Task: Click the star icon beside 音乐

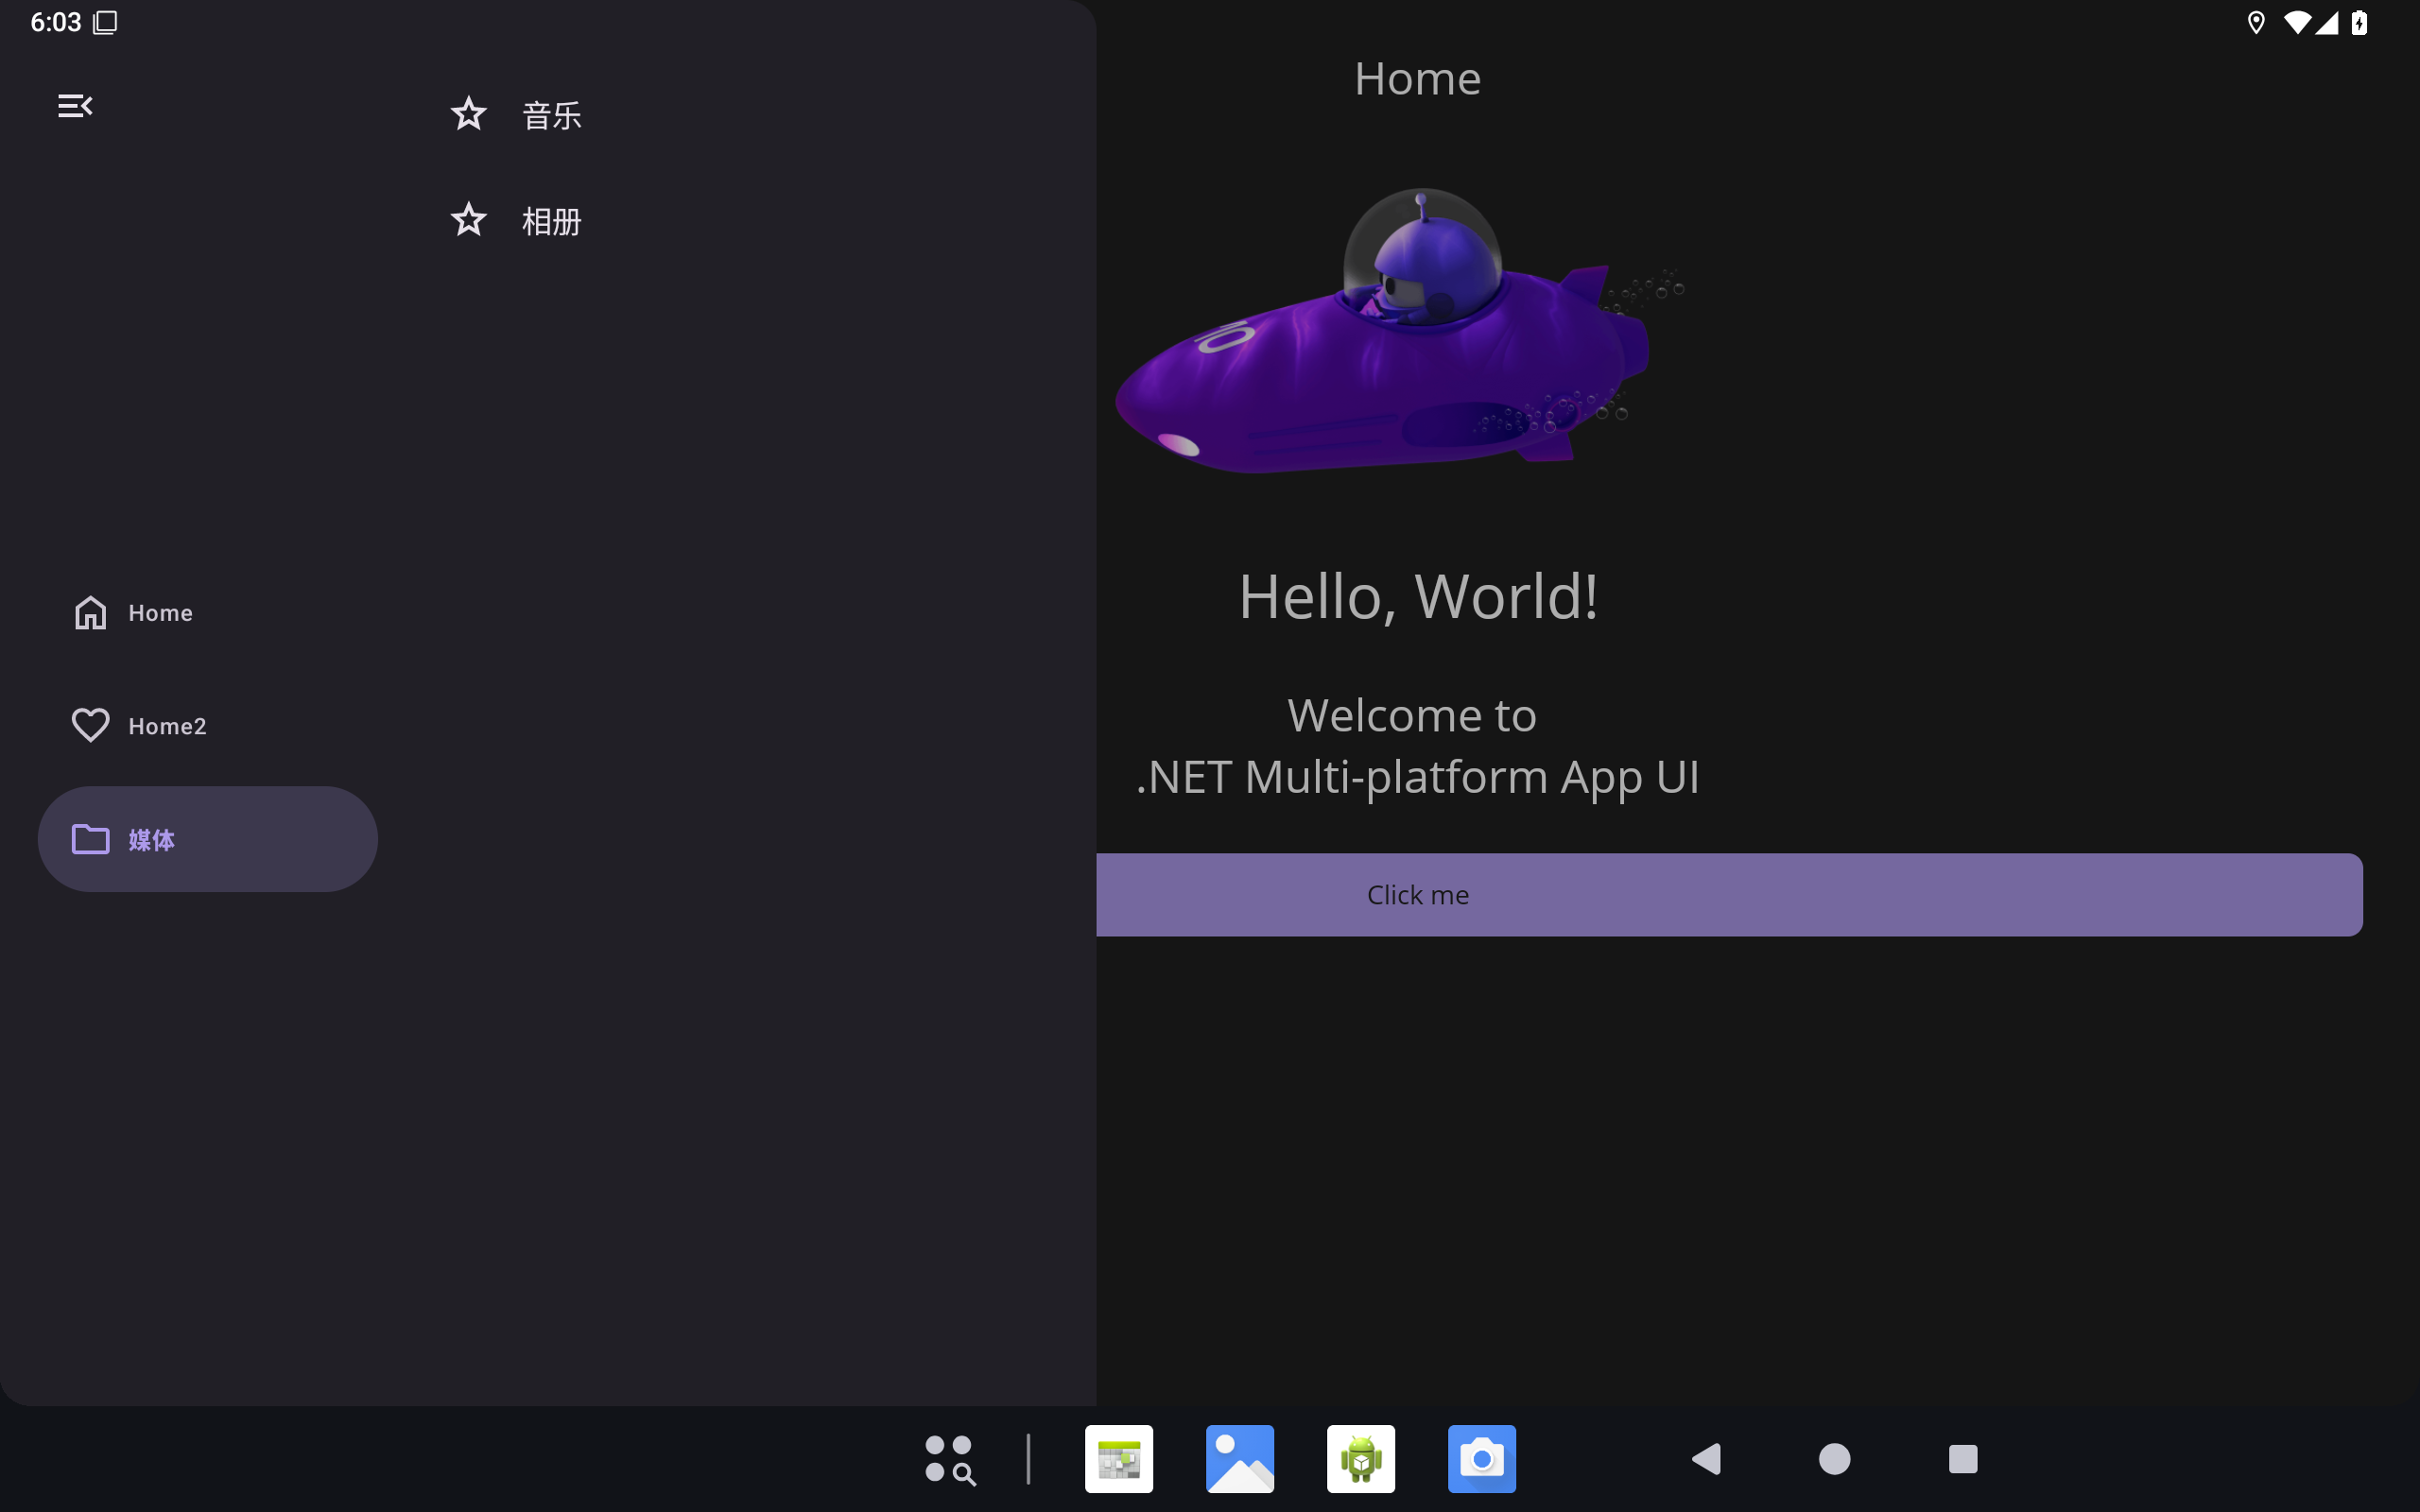Action: pyautogui.click(x=468, y=114)
